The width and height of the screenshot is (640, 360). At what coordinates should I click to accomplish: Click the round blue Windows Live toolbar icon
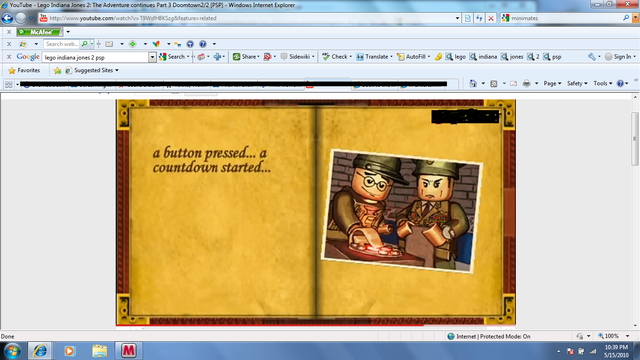[x=190, y=44]
